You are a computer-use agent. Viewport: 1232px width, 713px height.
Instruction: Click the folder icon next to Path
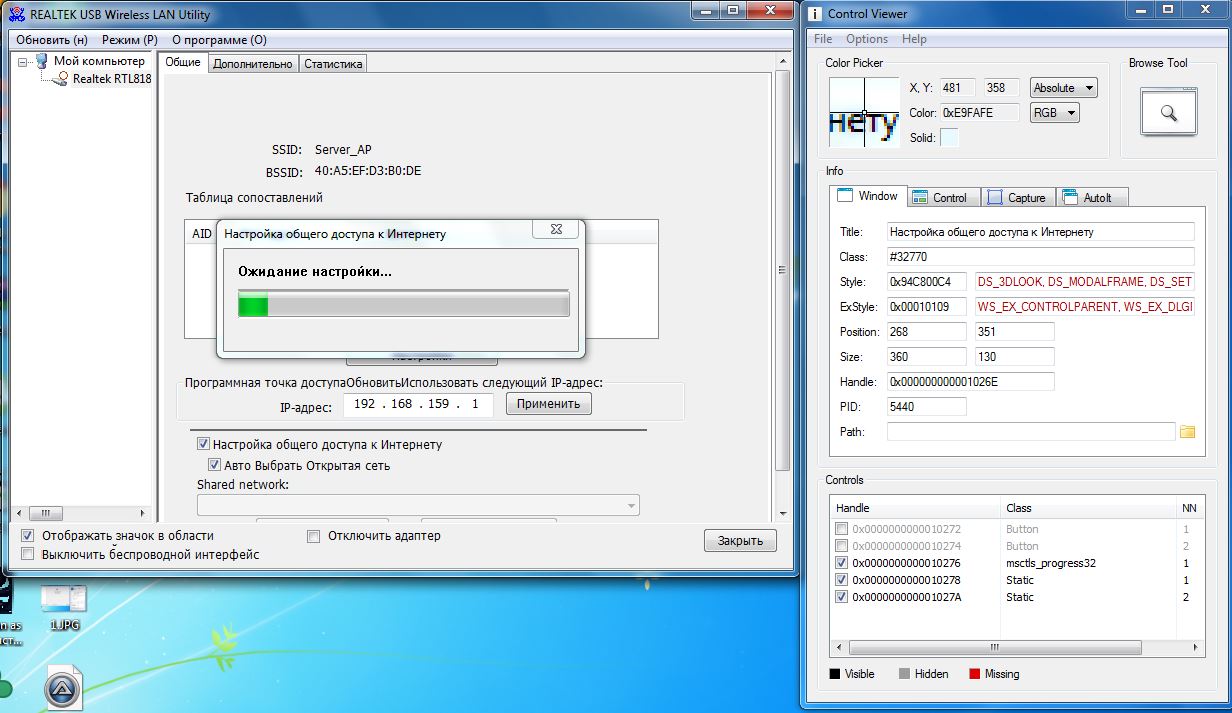(1187, 432)
